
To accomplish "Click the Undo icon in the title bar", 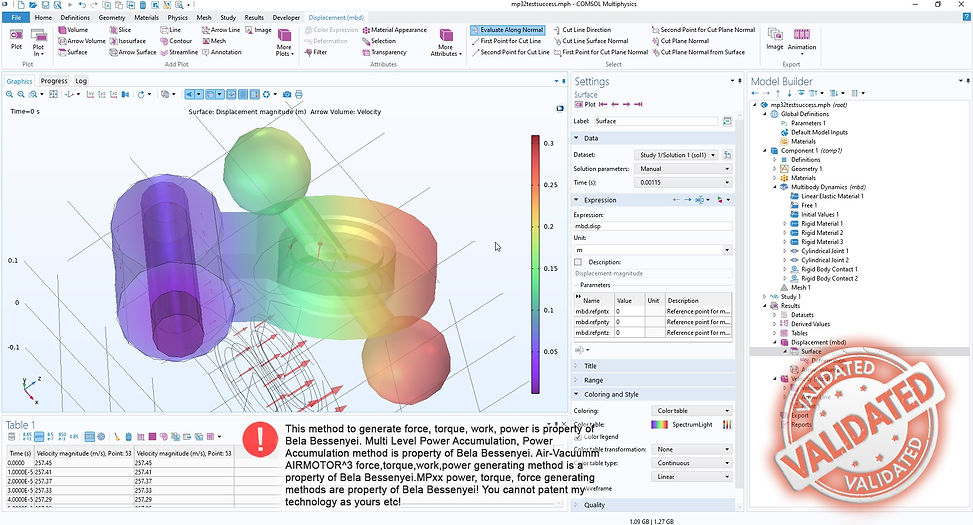I will (x=82, y=5).
